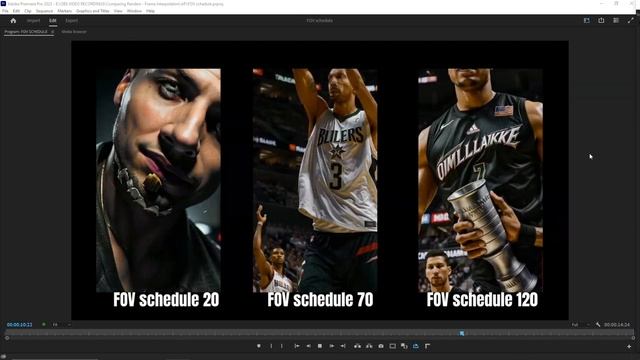
Task: Click the green indicator beside the timecode
Action: [x=44, y=324]
